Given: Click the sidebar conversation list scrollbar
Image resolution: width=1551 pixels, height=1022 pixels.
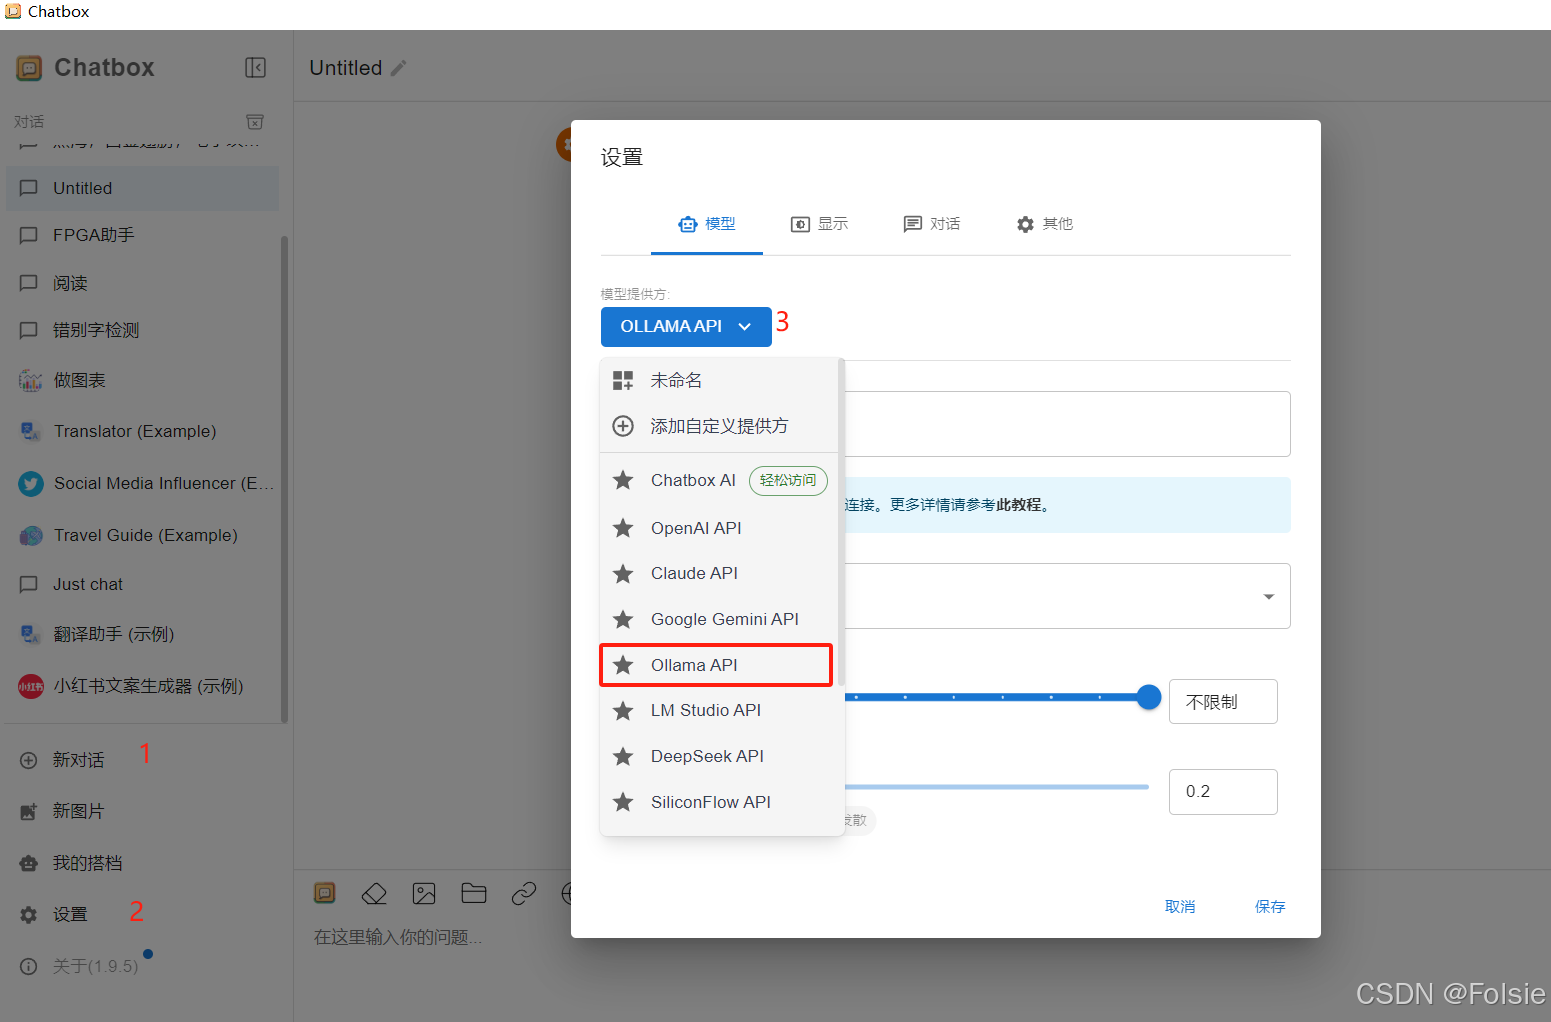Looking at the screenshot, I should (284, 480).
